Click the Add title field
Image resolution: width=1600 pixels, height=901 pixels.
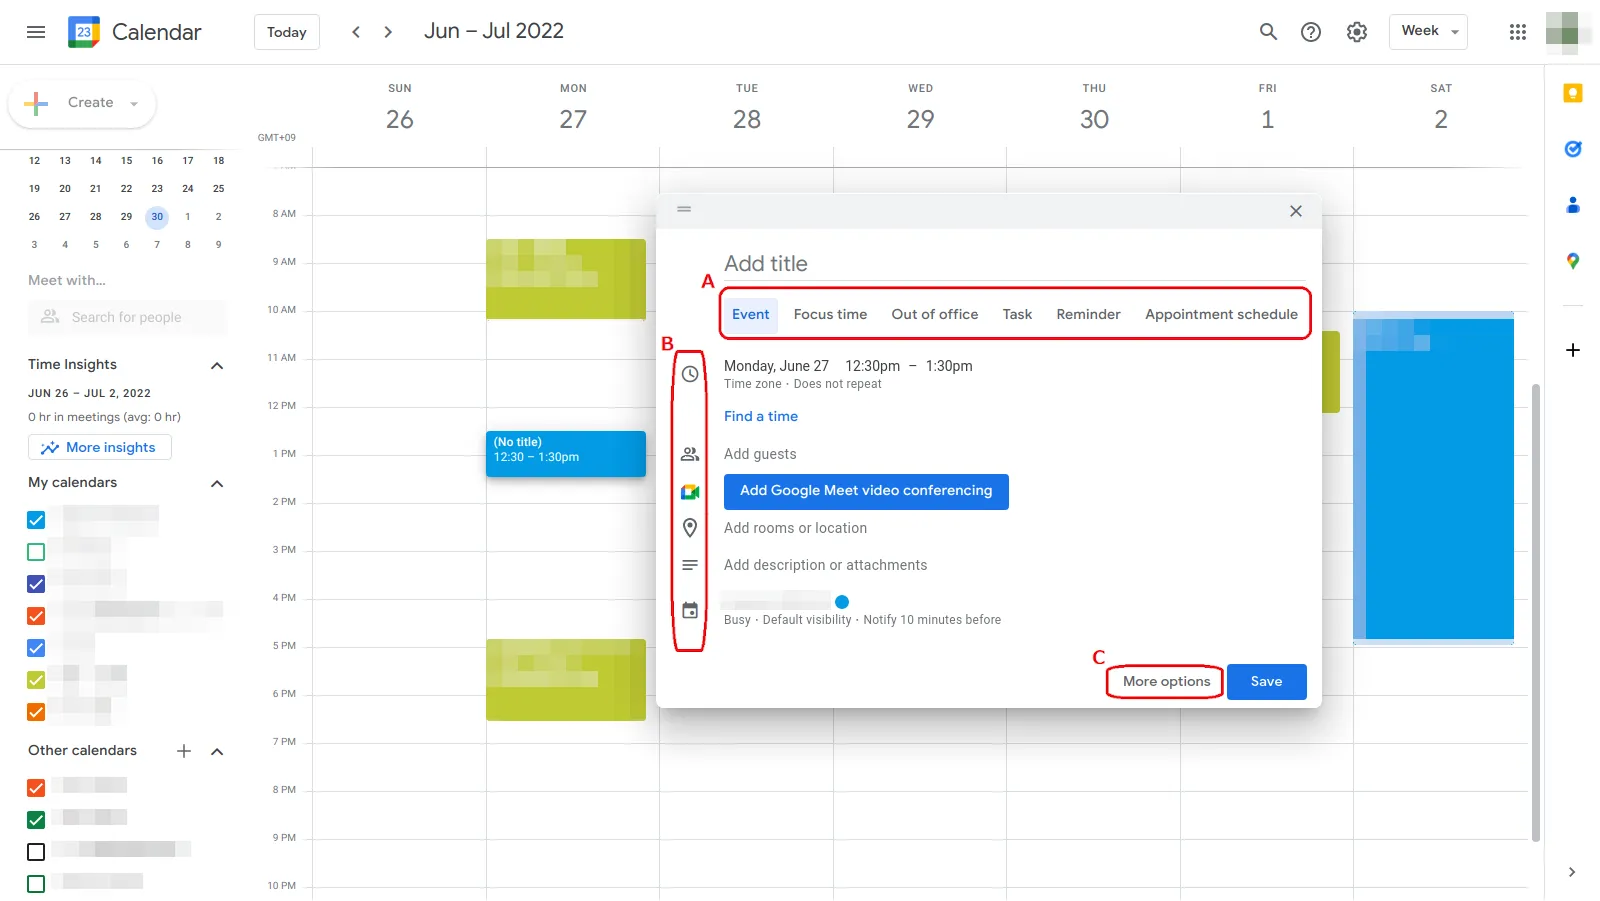pos(900,263)
